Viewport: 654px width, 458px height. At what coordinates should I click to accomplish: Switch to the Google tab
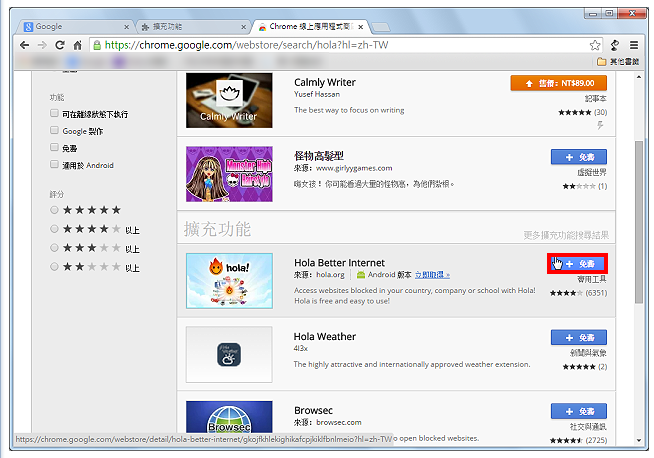coord(75,27)
